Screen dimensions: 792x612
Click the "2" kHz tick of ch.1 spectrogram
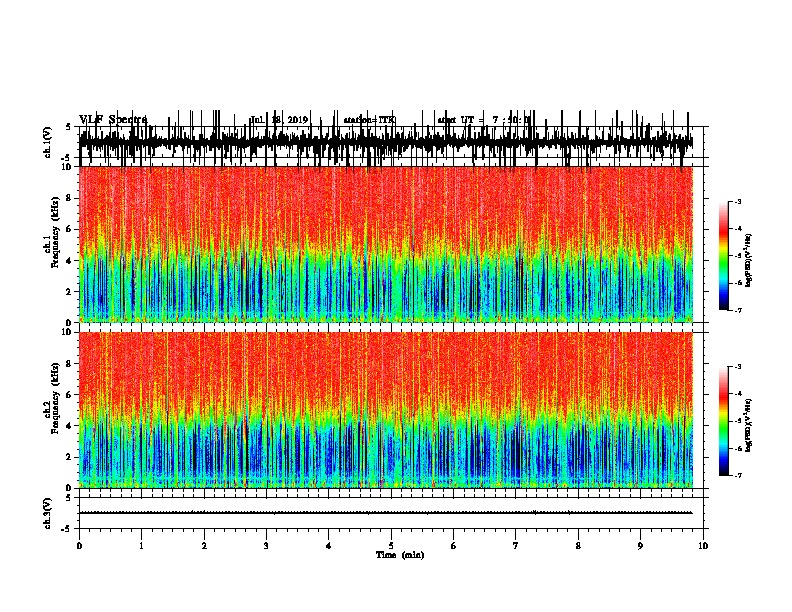coord(69,291)
